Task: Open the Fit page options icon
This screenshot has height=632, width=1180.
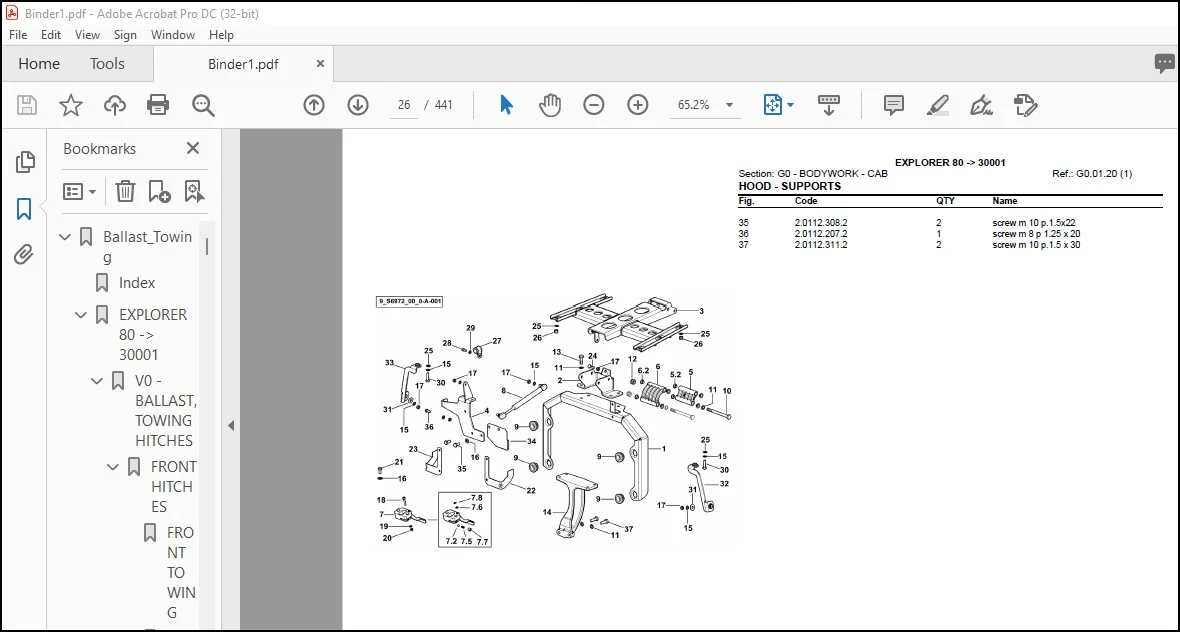Action: click(773, 105)
